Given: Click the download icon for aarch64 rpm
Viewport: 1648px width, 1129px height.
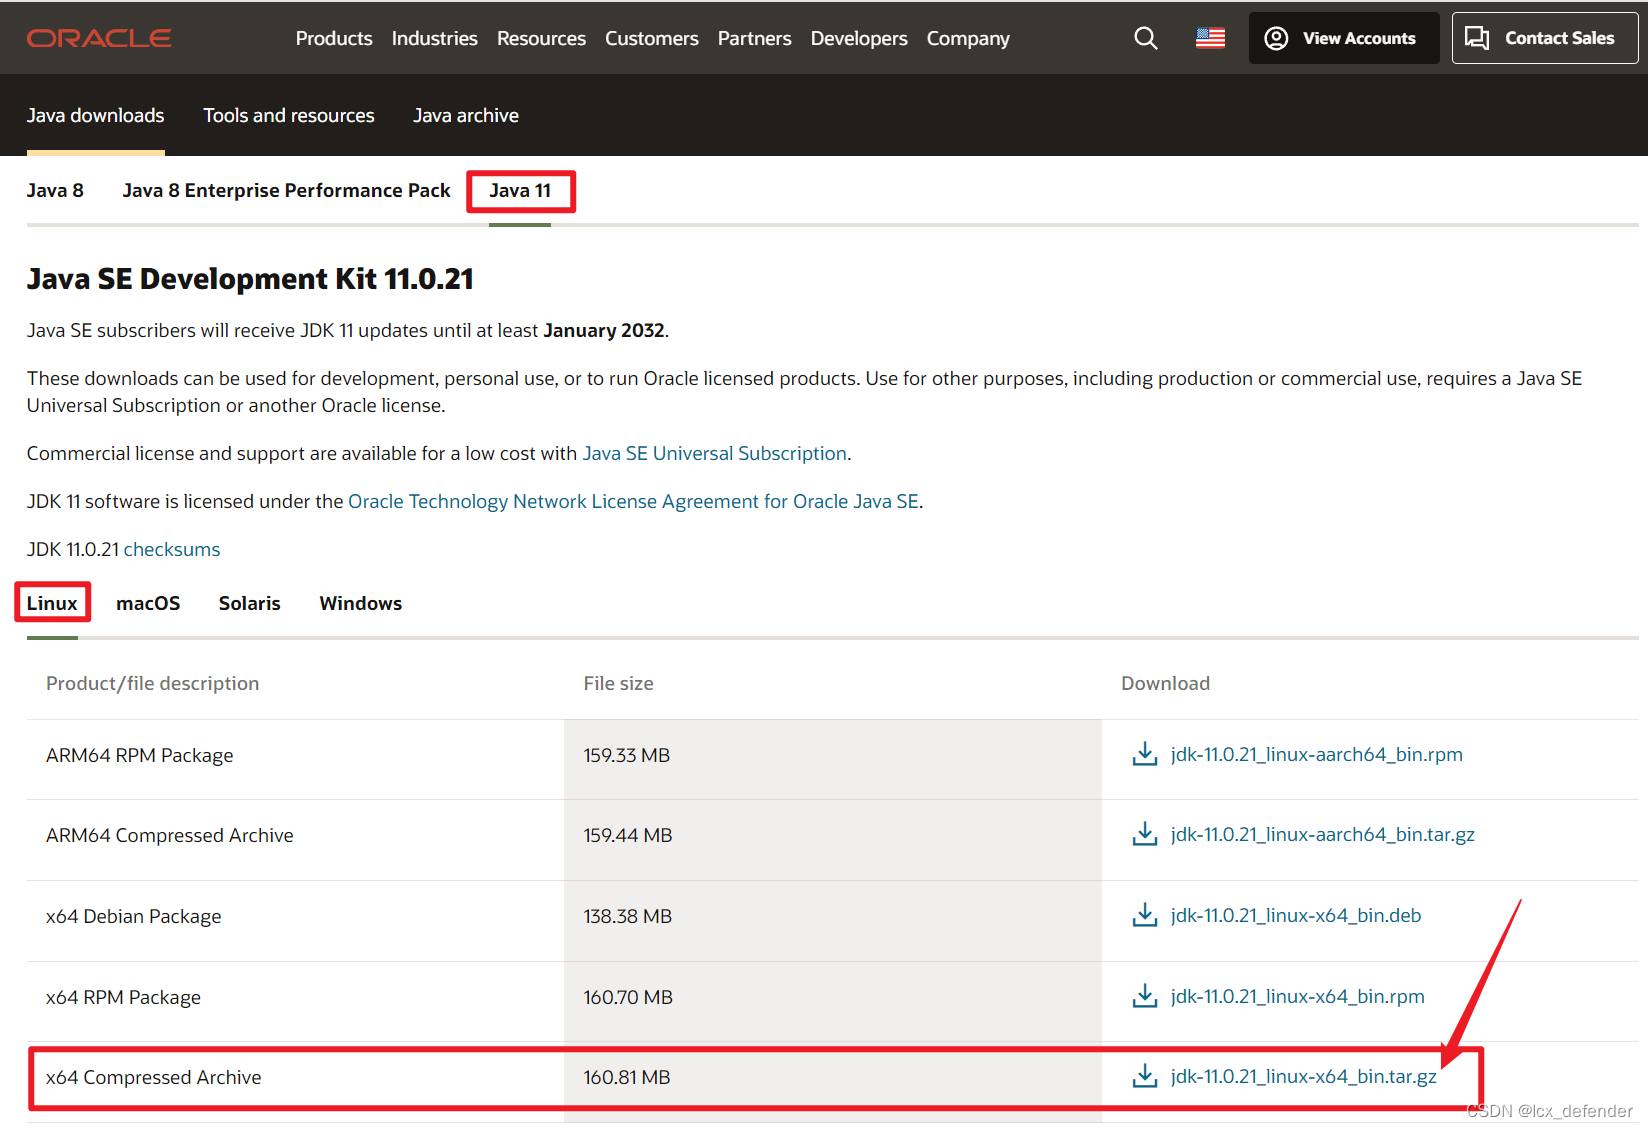Looking at the screenshot, I should (x=1145, y=754).
